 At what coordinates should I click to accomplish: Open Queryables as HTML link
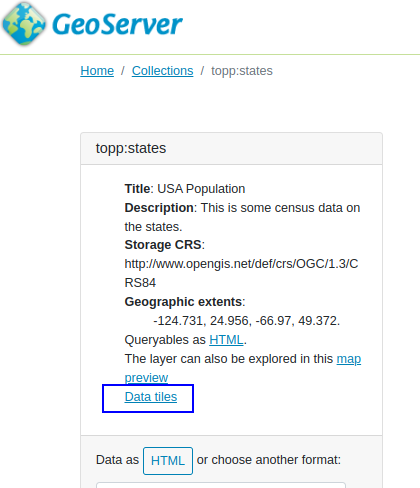[226, 340]
